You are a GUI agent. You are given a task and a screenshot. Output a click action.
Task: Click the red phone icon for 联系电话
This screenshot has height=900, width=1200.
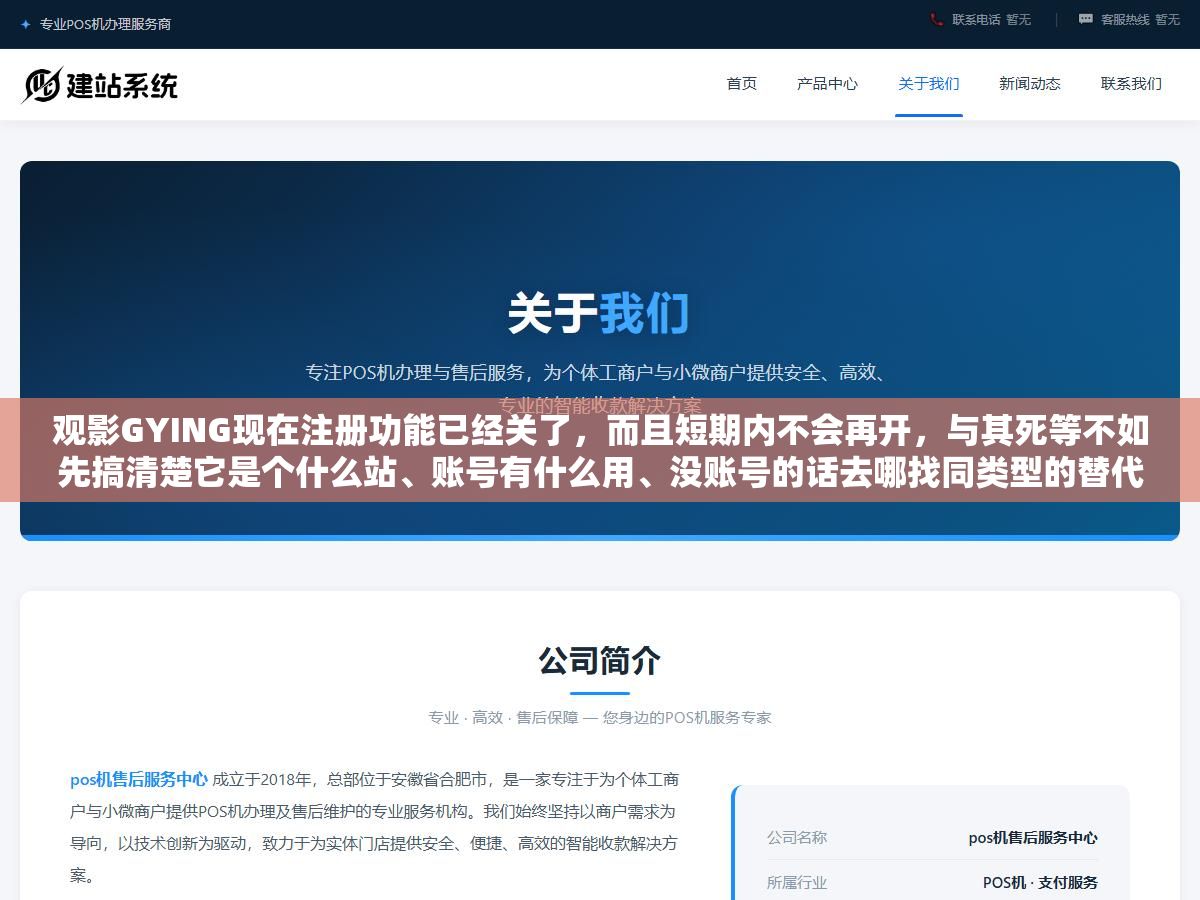point(936,19)
